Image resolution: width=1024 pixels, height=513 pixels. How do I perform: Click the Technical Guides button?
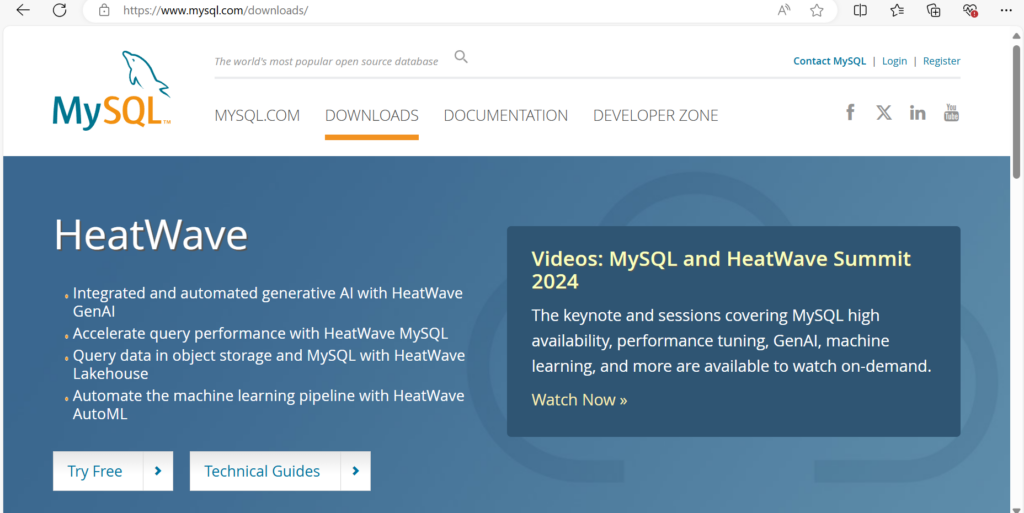point(280,471)
